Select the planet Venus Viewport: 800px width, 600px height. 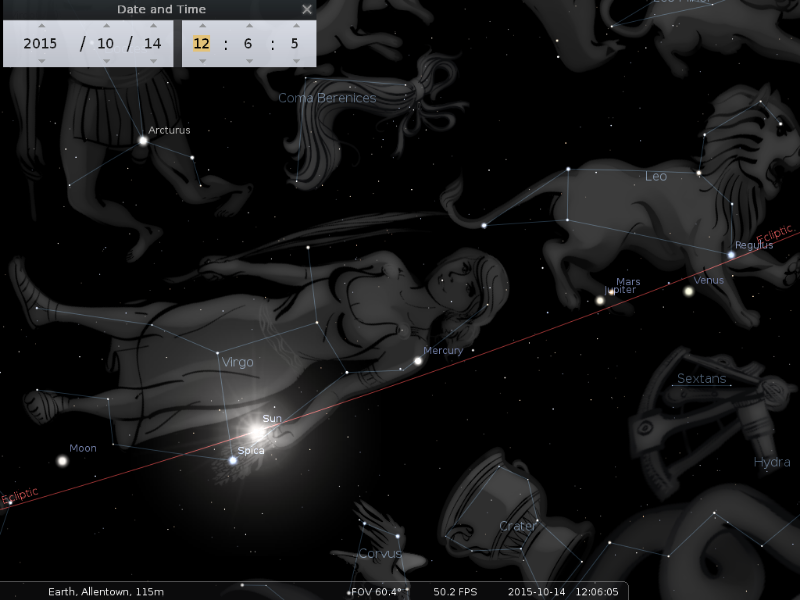[x=688, y=292]
